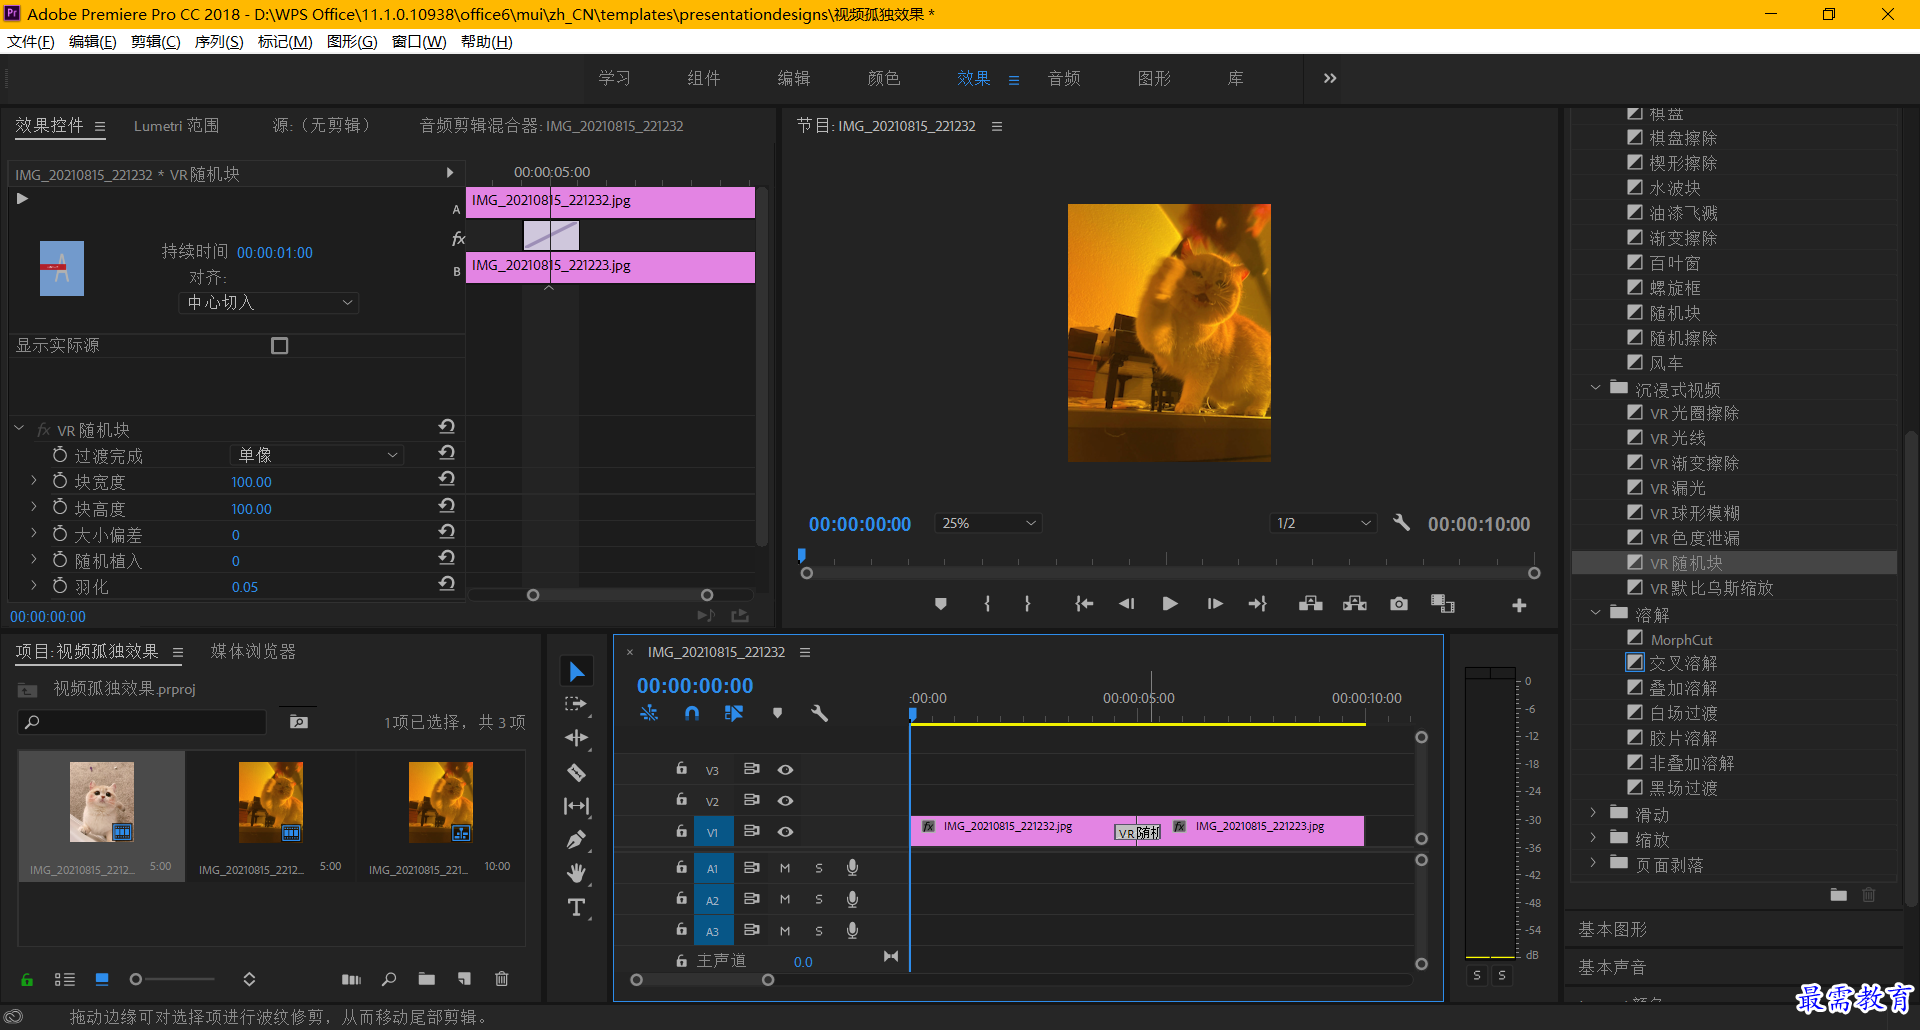
Task: Toggle V2 track visibility eye
Action: 786,801
